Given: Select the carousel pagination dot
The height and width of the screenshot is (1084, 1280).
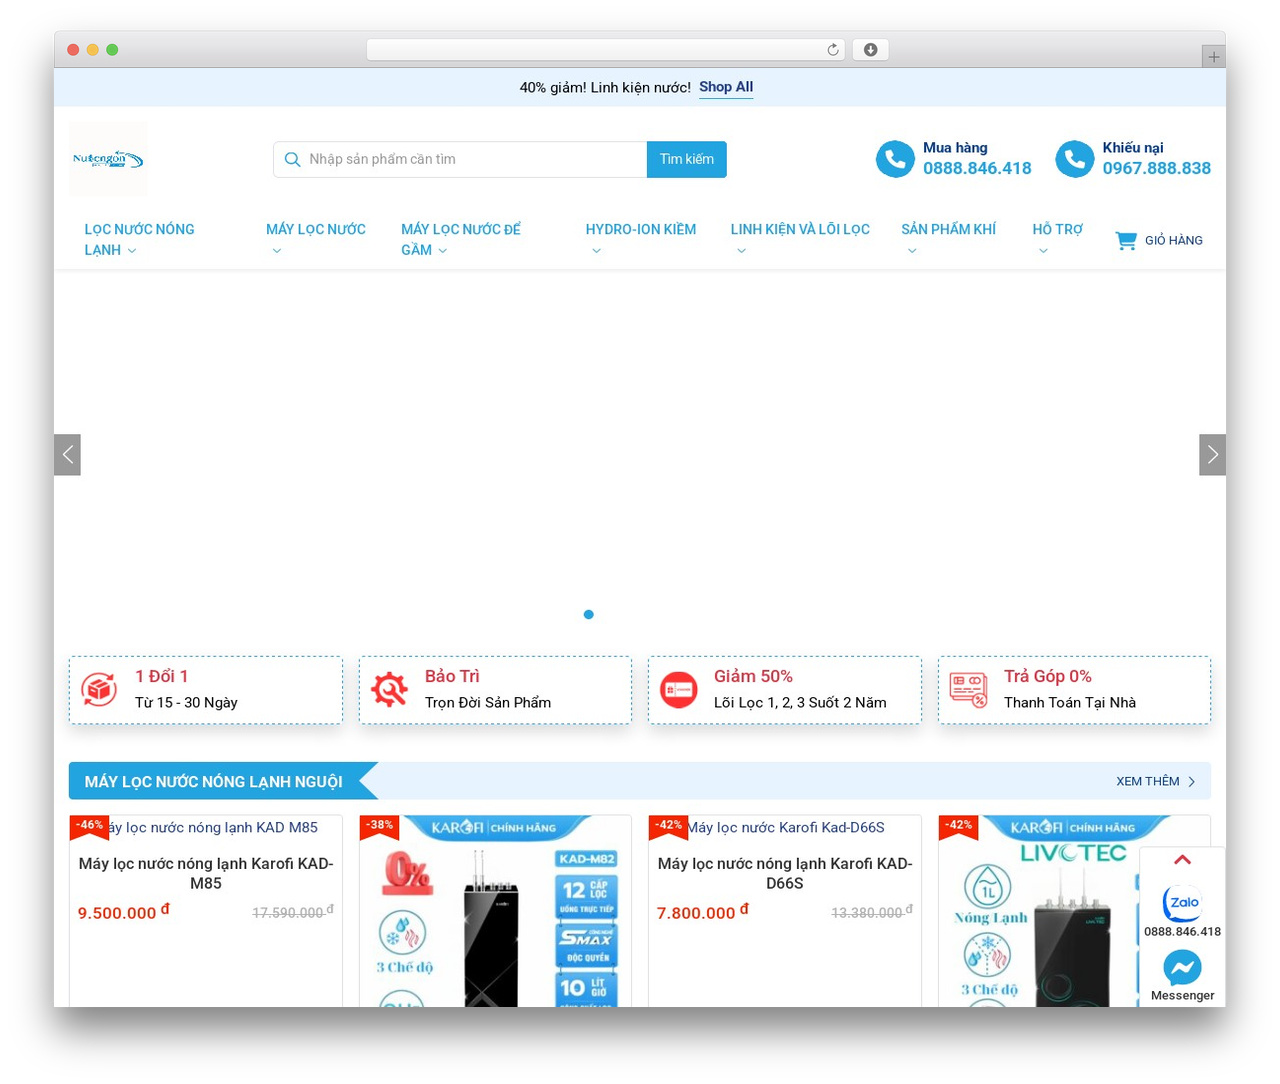Looking at the screenshot, I should [589, 614].
